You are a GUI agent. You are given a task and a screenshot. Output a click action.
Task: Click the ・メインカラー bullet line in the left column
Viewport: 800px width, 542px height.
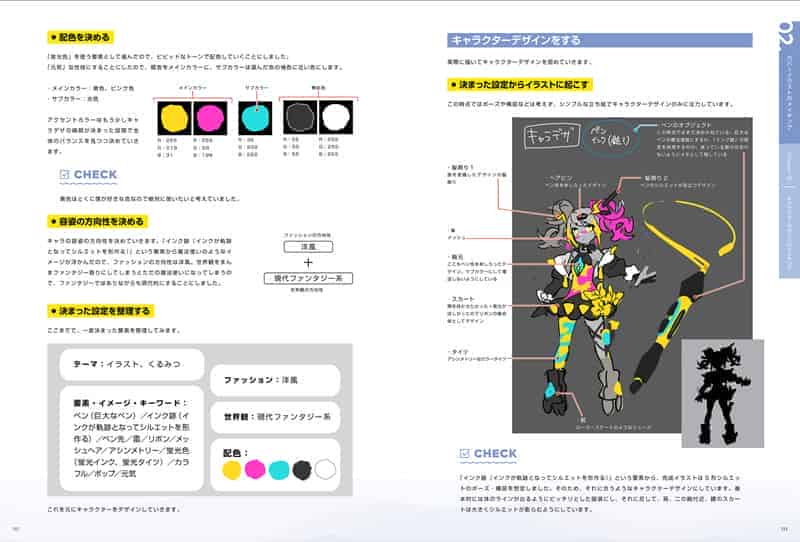pyautogui.click(x=91, y=88)
